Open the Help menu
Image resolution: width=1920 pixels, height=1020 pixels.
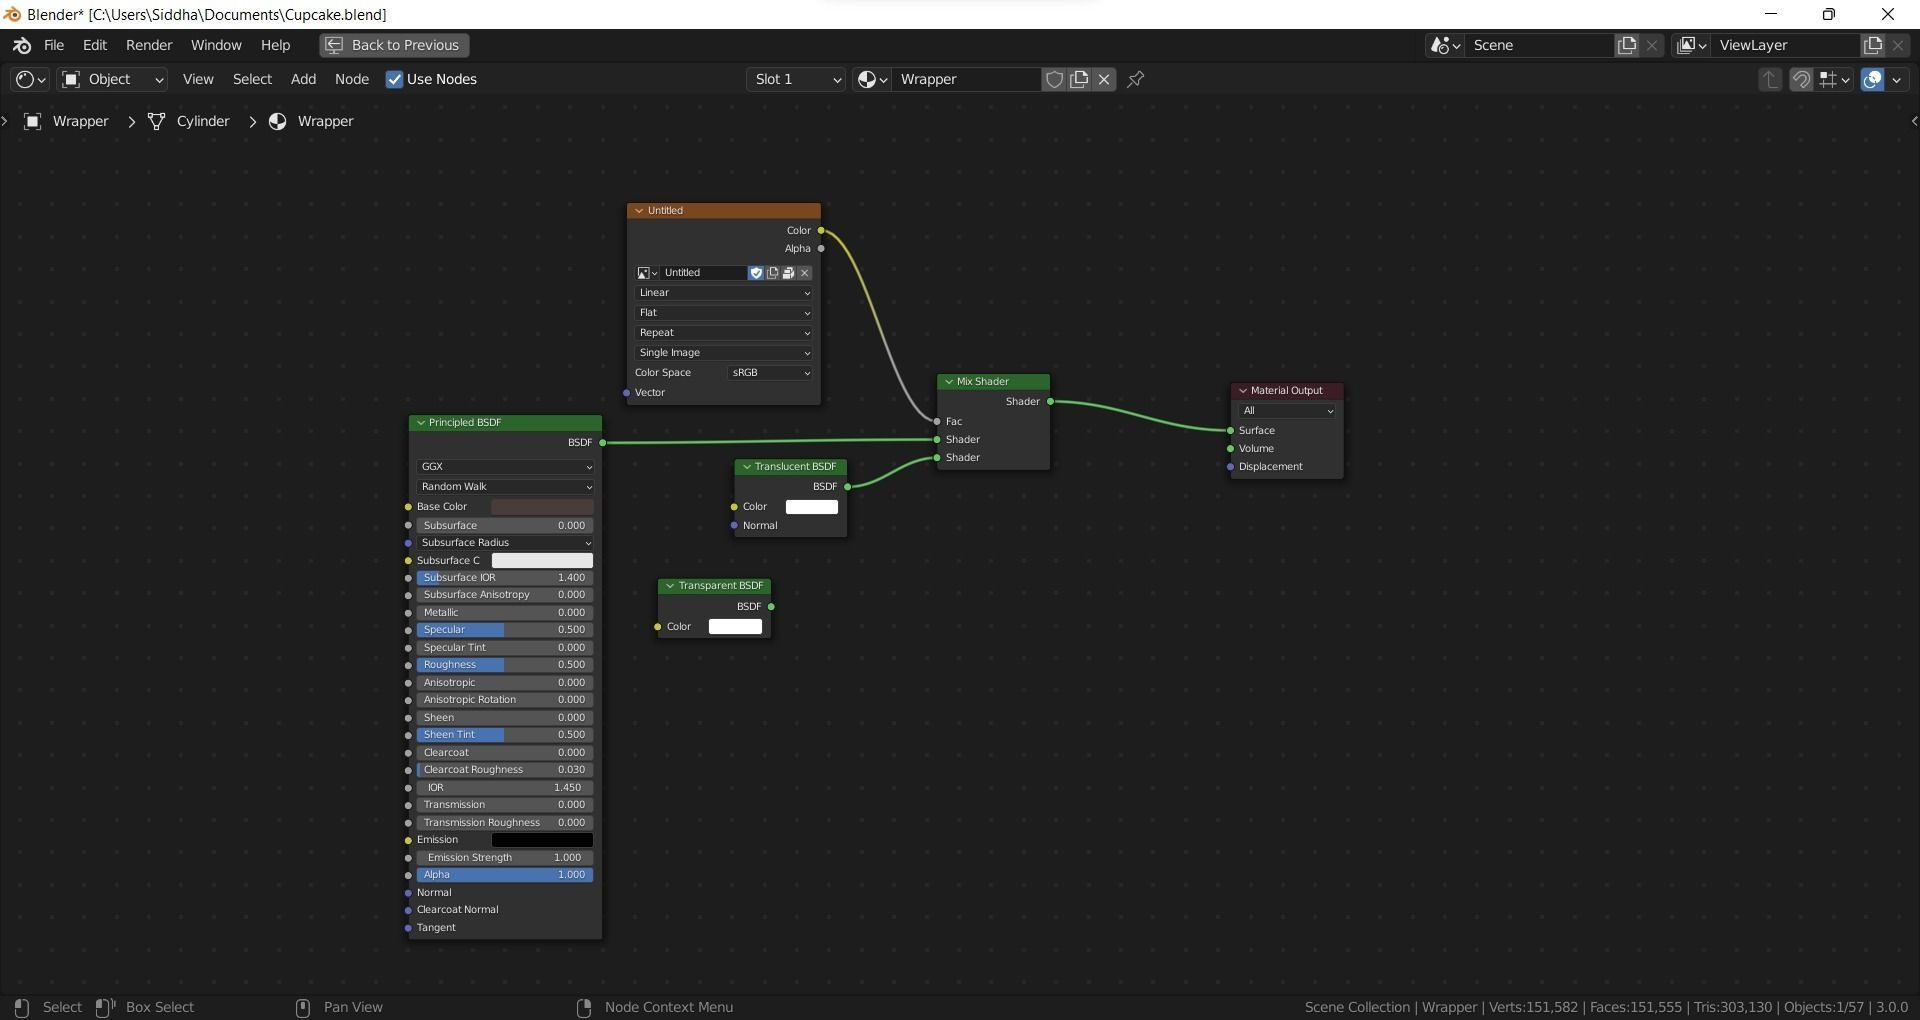[x=276, y=45]
